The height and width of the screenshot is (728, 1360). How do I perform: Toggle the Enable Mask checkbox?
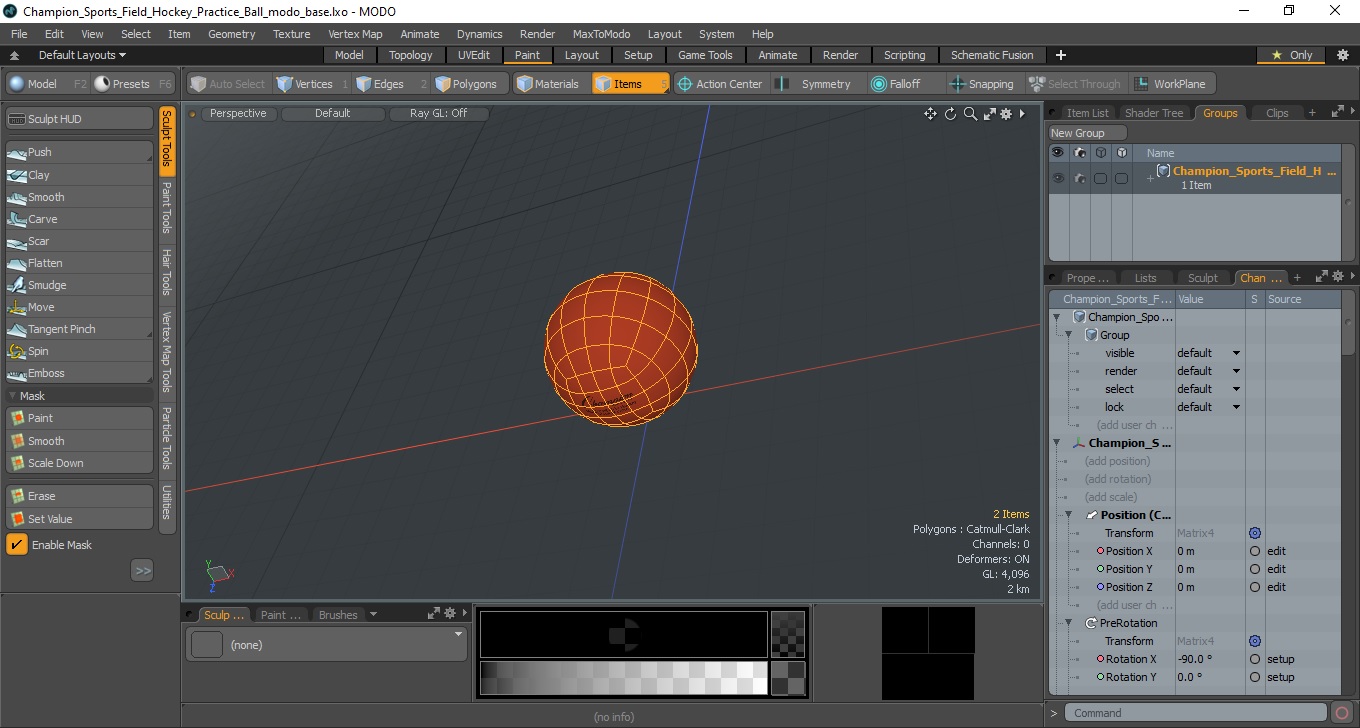[17, 544]
